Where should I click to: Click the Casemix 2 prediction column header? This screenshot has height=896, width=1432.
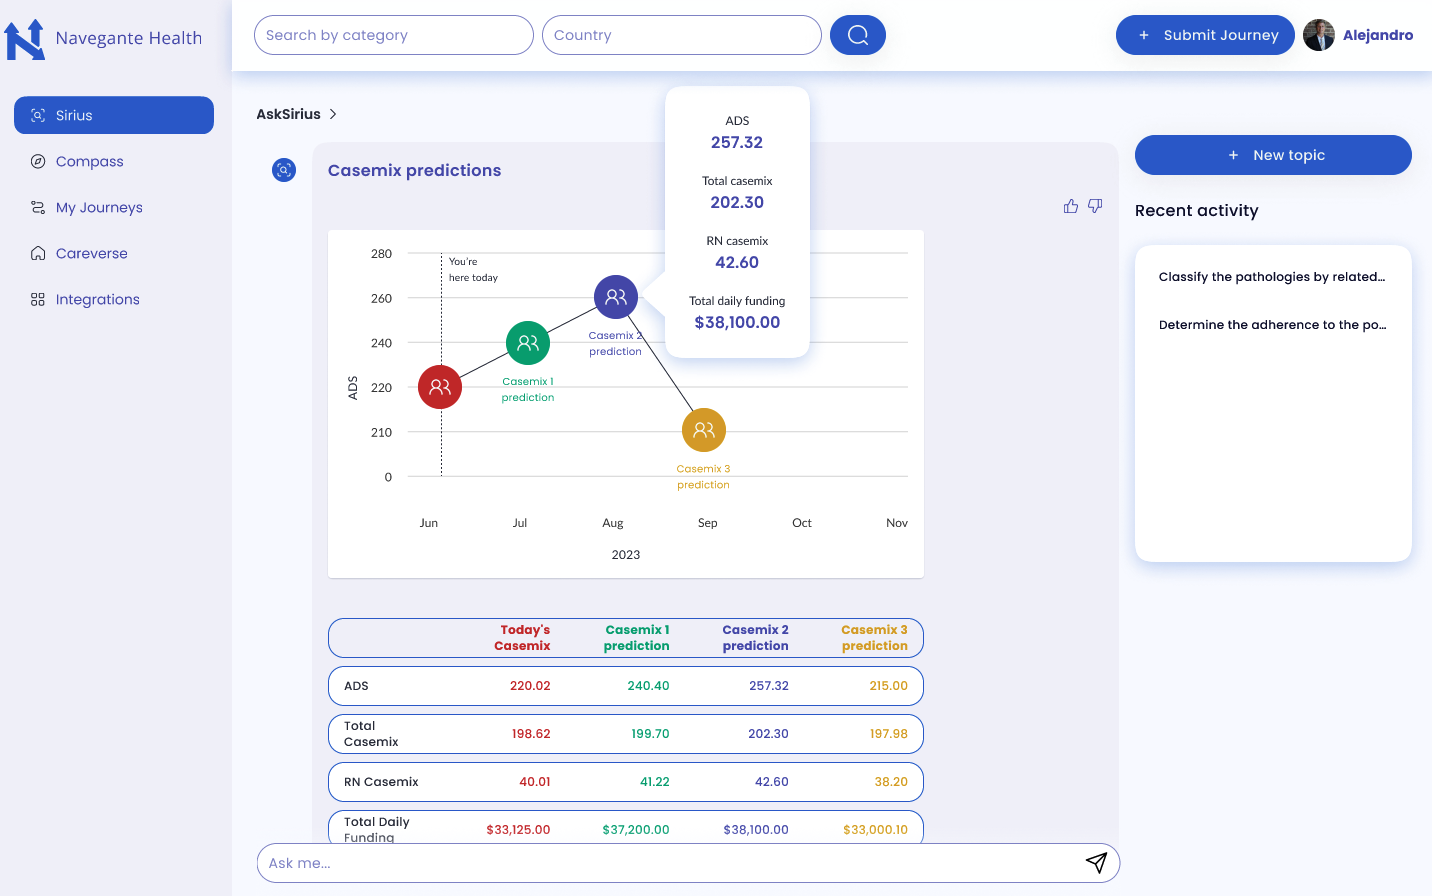756,638
